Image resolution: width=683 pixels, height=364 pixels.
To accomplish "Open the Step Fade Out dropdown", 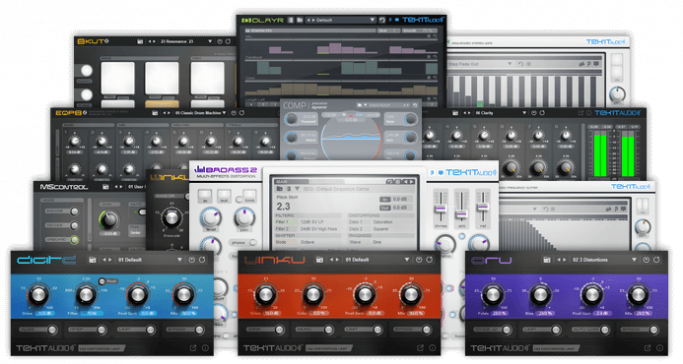I will [510, 64].
